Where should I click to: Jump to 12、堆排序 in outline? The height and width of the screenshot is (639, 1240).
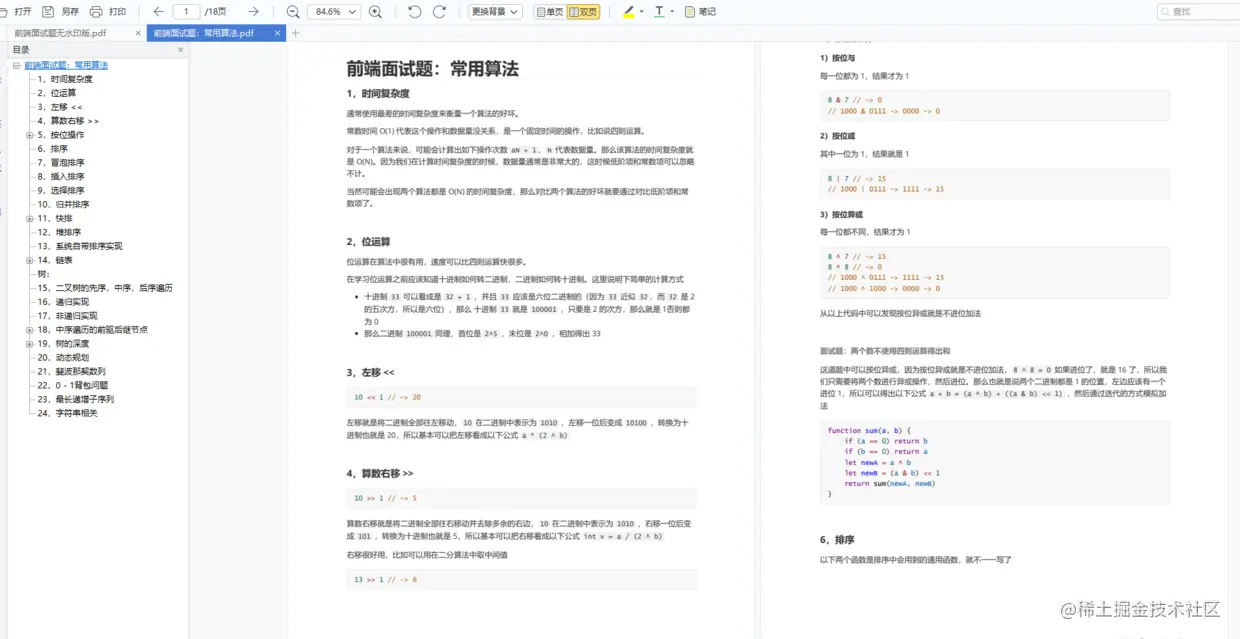(x=60, y=232)
